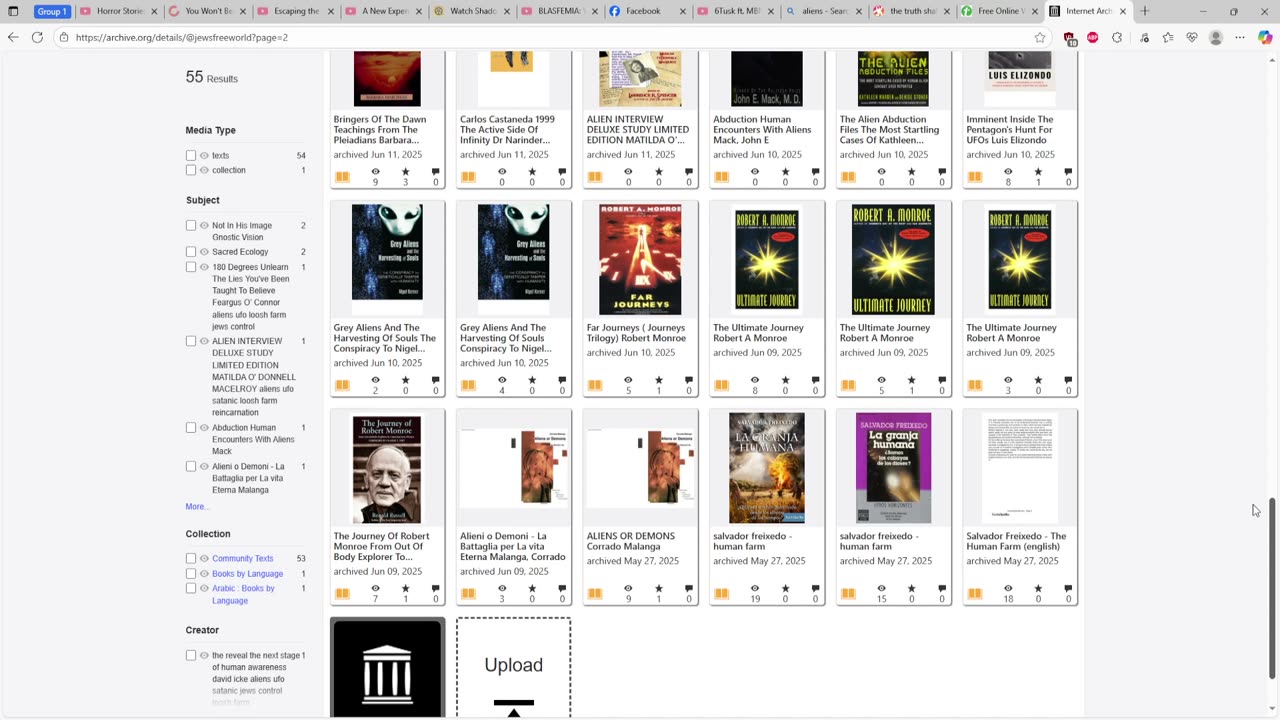Click the address bar URL field
This screenshot has width=1280, height=720.
pyautogui.click(x=540, y=37)
